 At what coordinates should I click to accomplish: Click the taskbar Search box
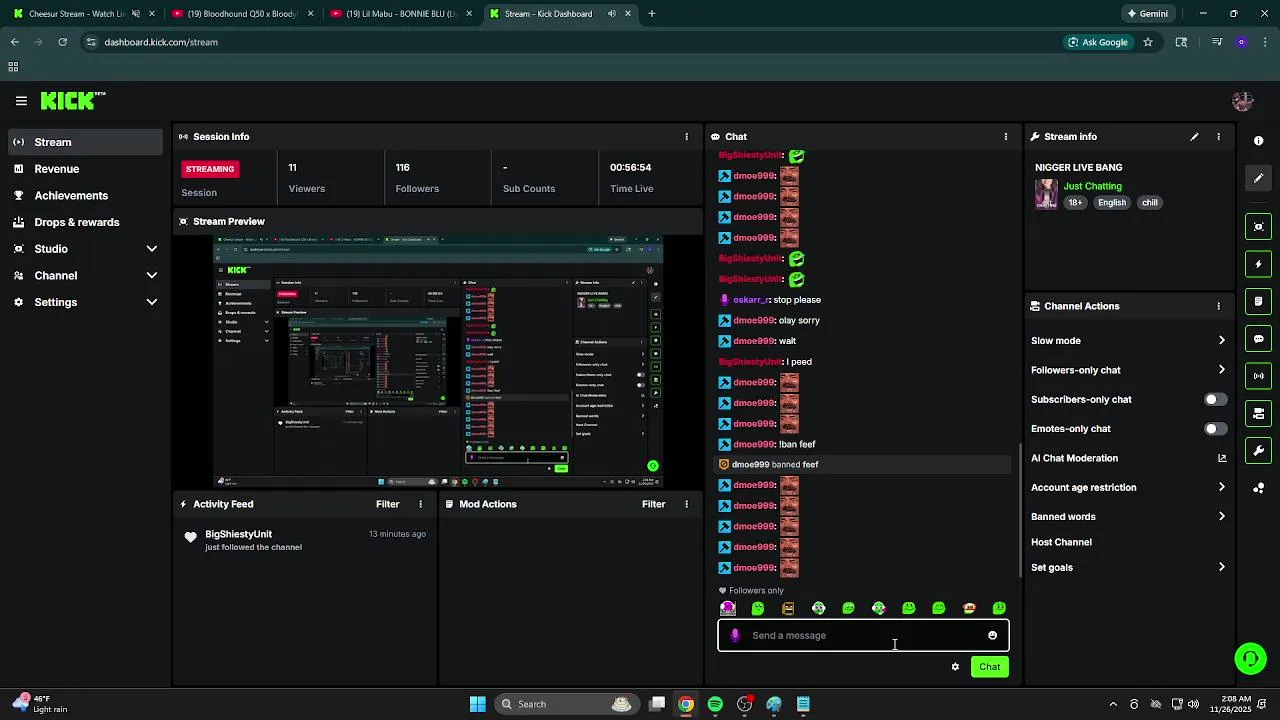[566, 704]
